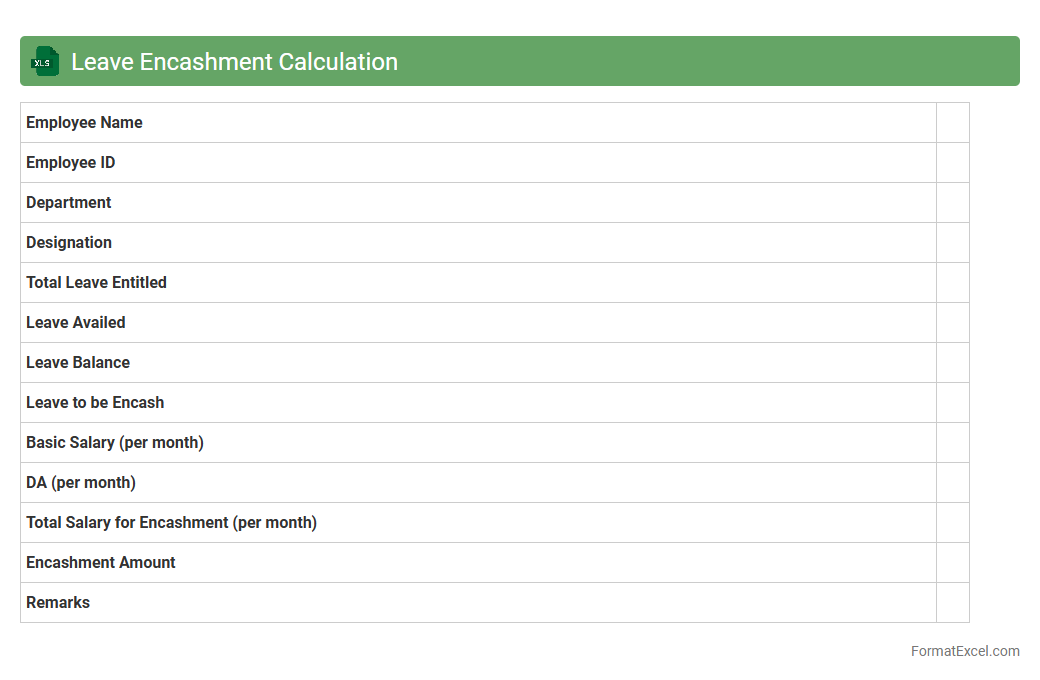1040x680 pixels.
Task: Click the XLS file icon in header
Action: tap(45, 61)
